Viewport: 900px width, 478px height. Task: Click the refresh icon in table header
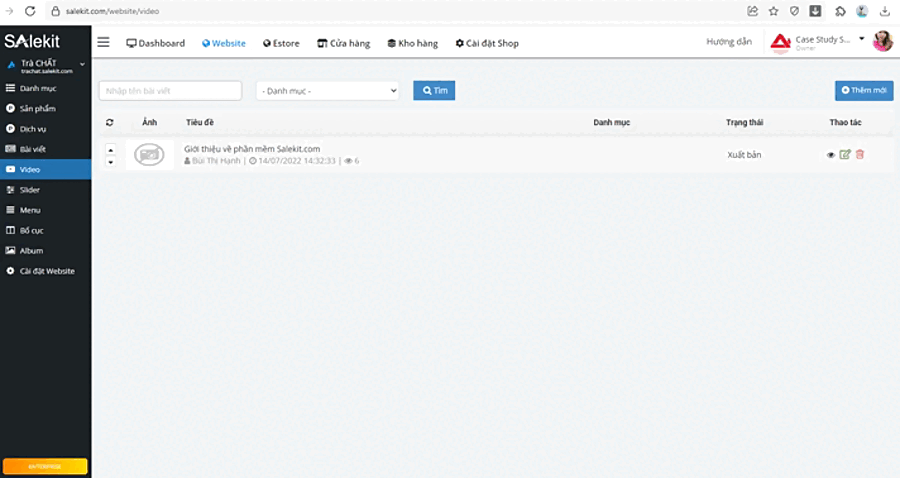pyautogui.click(x=110, y=122)
